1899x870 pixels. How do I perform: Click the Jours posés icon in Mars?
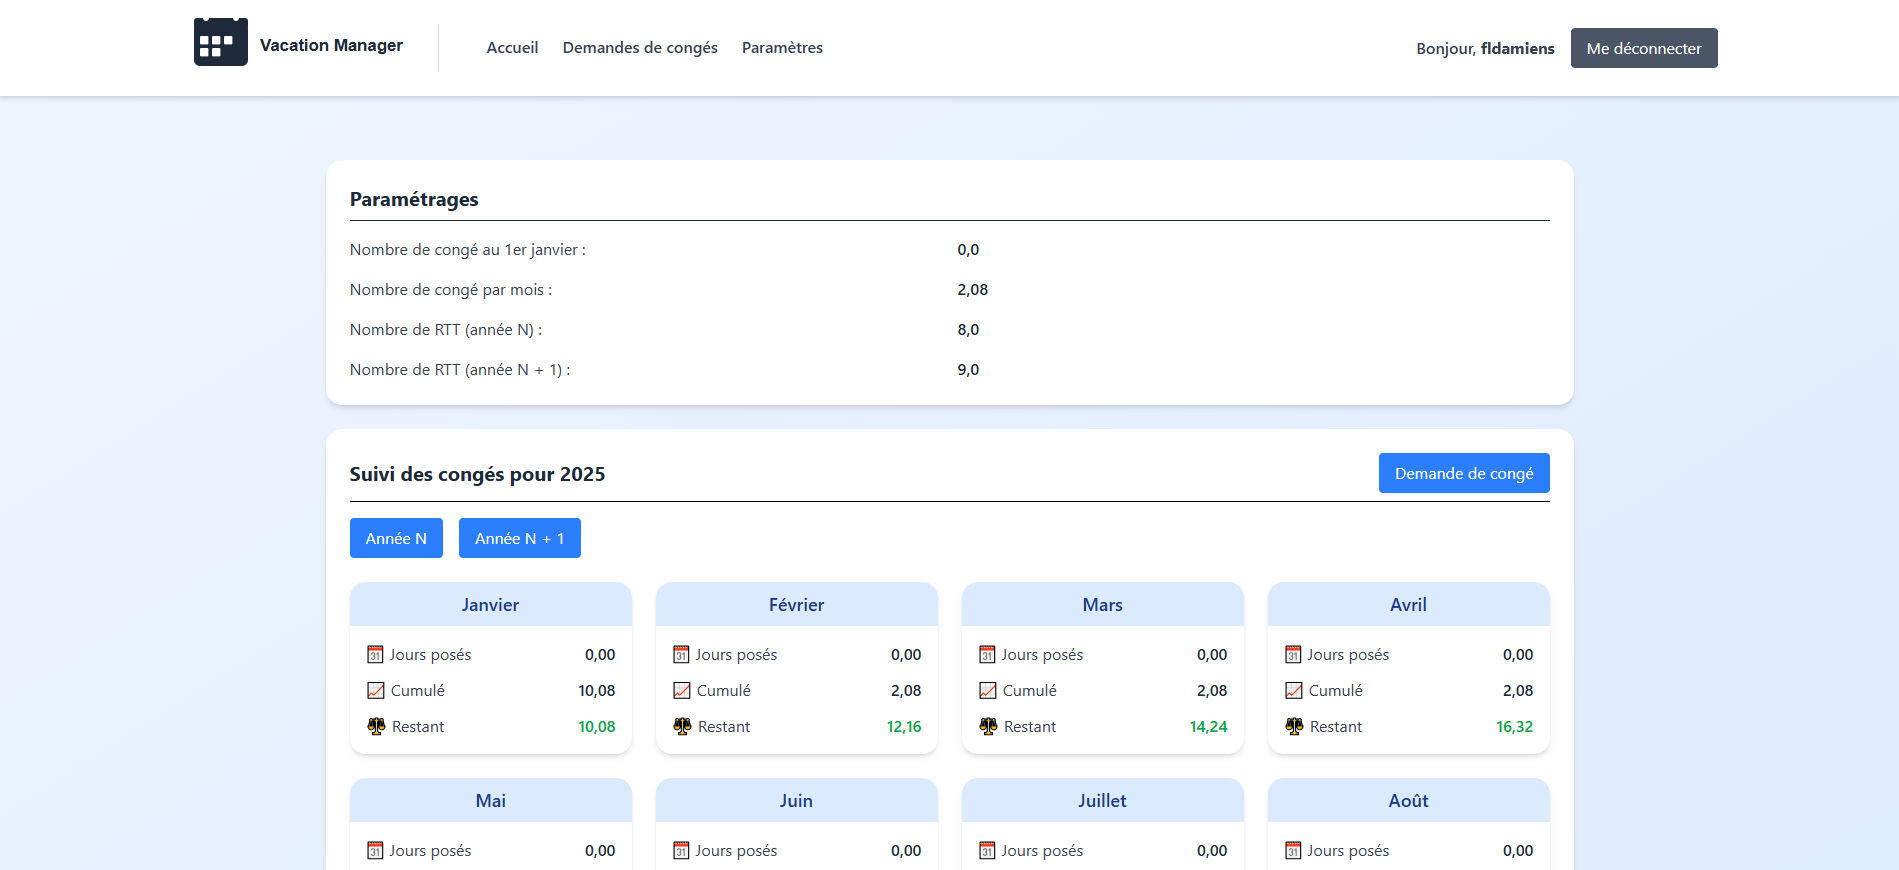click(987, 655)
